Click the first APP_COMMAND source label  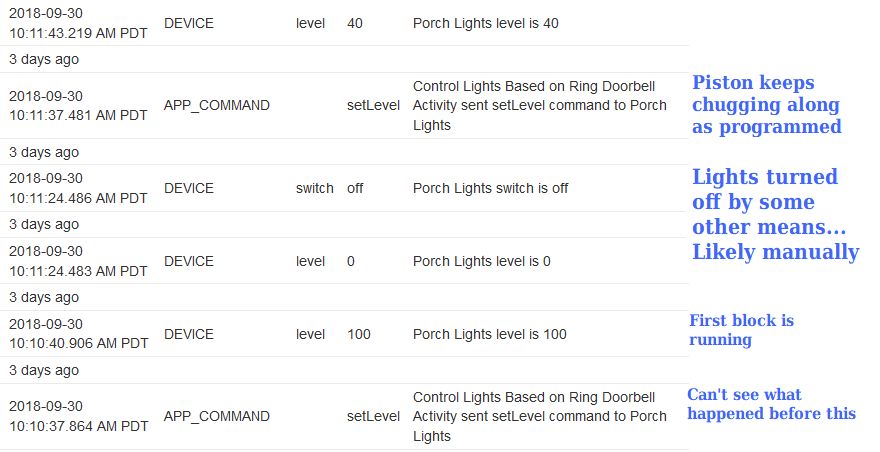coord(217,105)
